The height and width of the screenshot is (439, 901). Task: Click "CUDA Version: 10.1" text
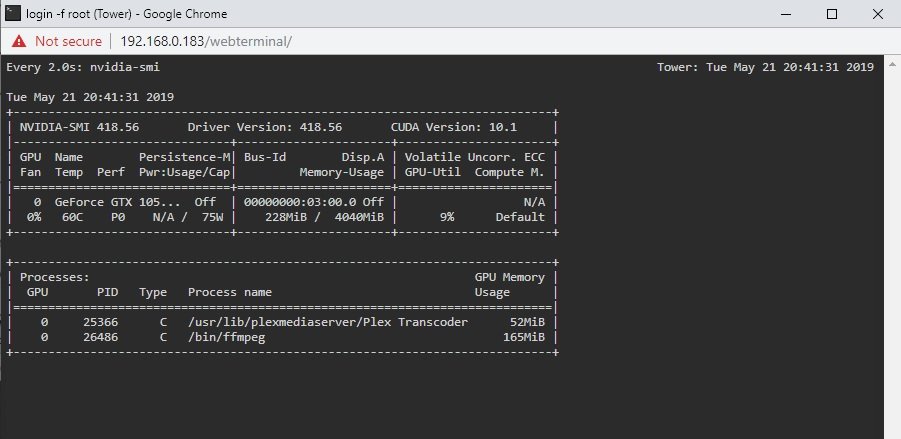pyautogui.click(x=454, y=127)
